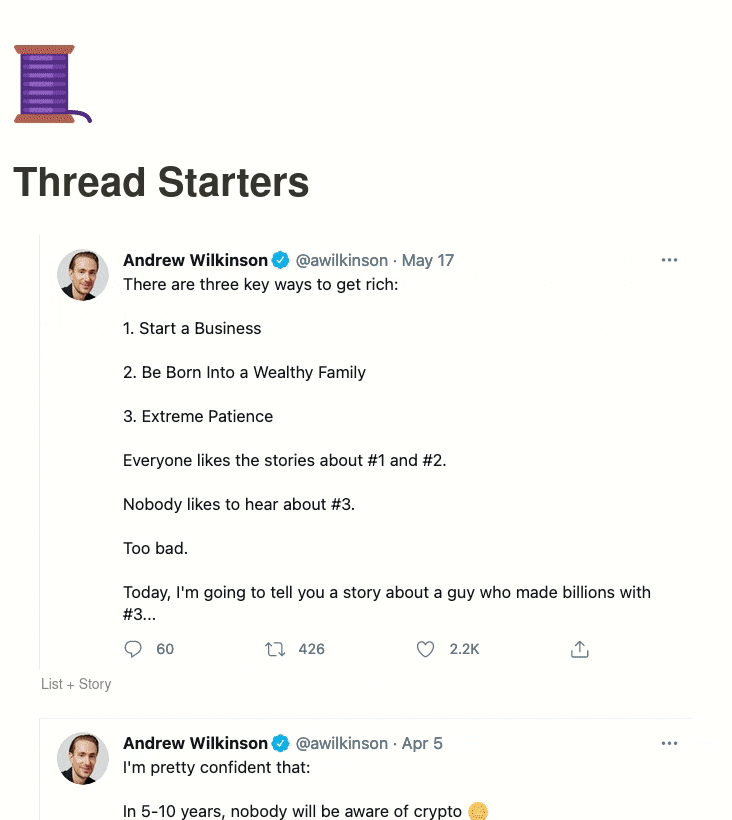The width and height of the screenshot is (732, 820).
Task: Select the Thread Starters heading
Action: 161,183
